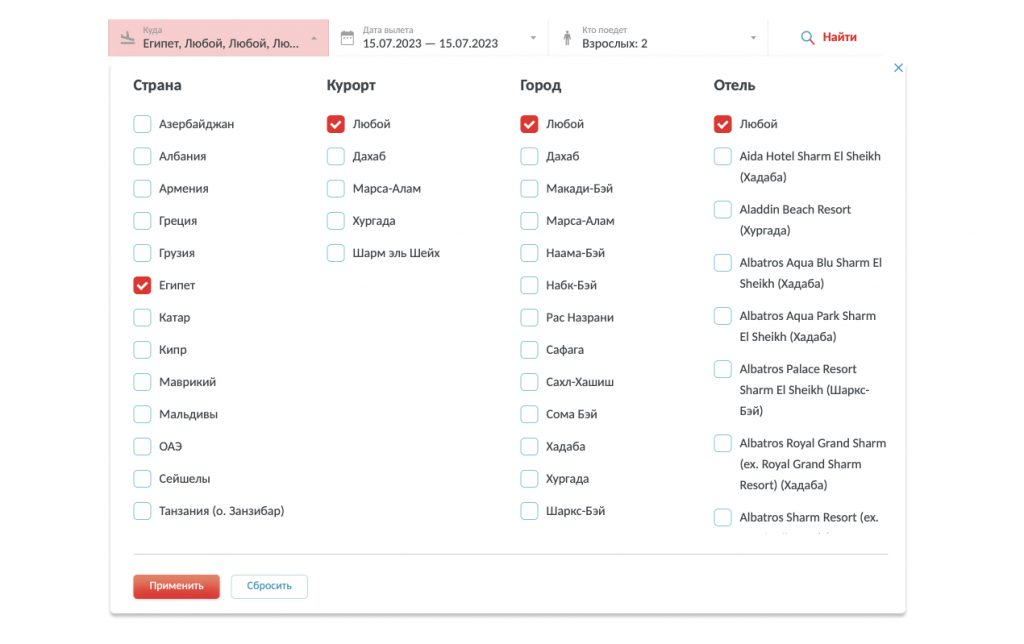Open the Кто поедет travelers dropdown arrow

[753, 38]
